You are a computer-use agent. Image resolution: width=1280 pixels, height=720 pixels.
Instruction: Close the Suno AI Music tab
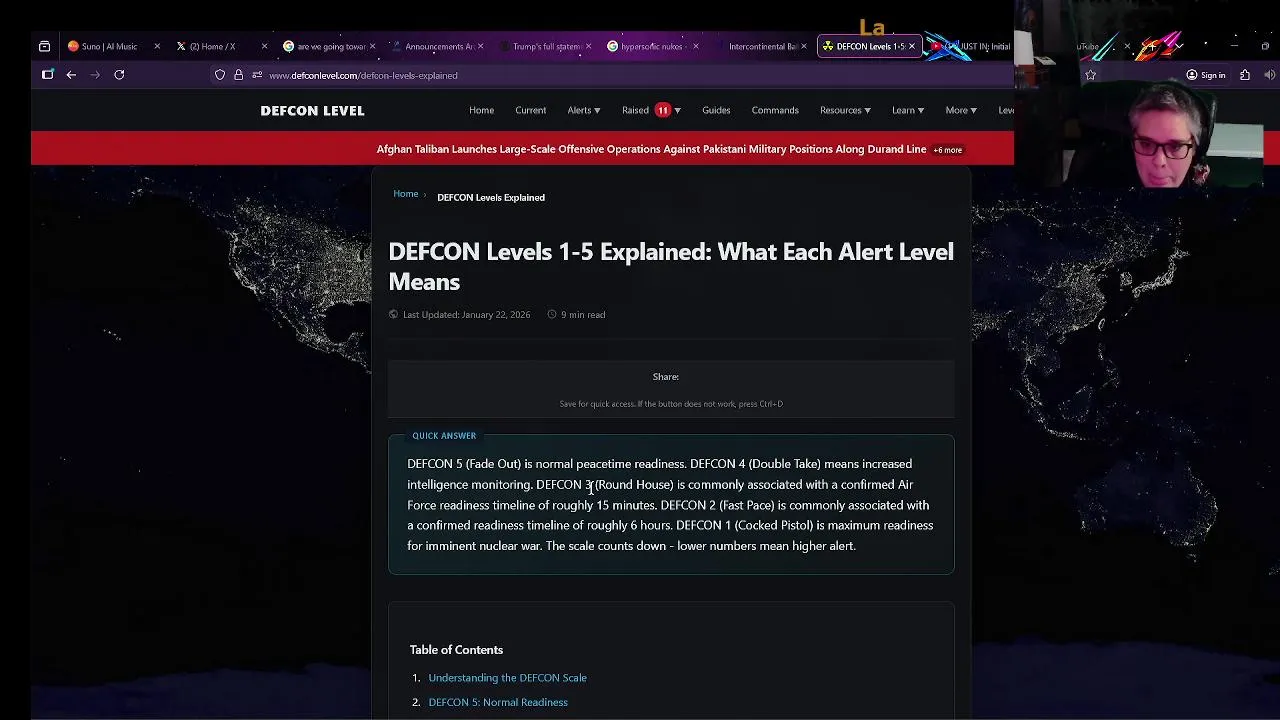(x=157, y=46)
